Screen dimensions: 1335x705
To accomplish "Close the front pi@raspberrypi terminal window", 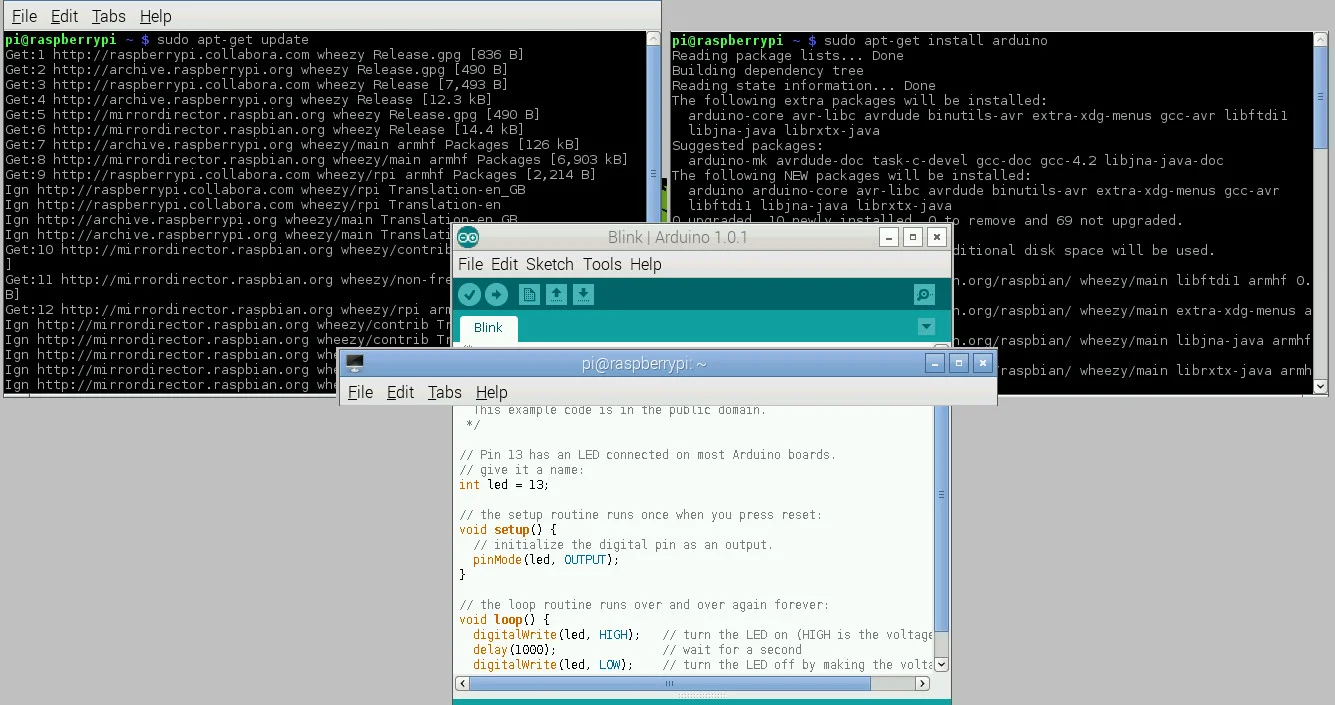I will 983,363.
